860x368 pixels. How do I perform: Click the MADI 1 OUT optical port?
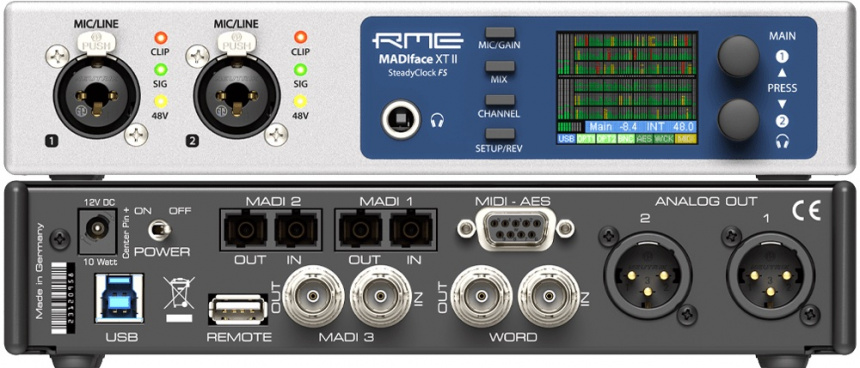(360, 230)
